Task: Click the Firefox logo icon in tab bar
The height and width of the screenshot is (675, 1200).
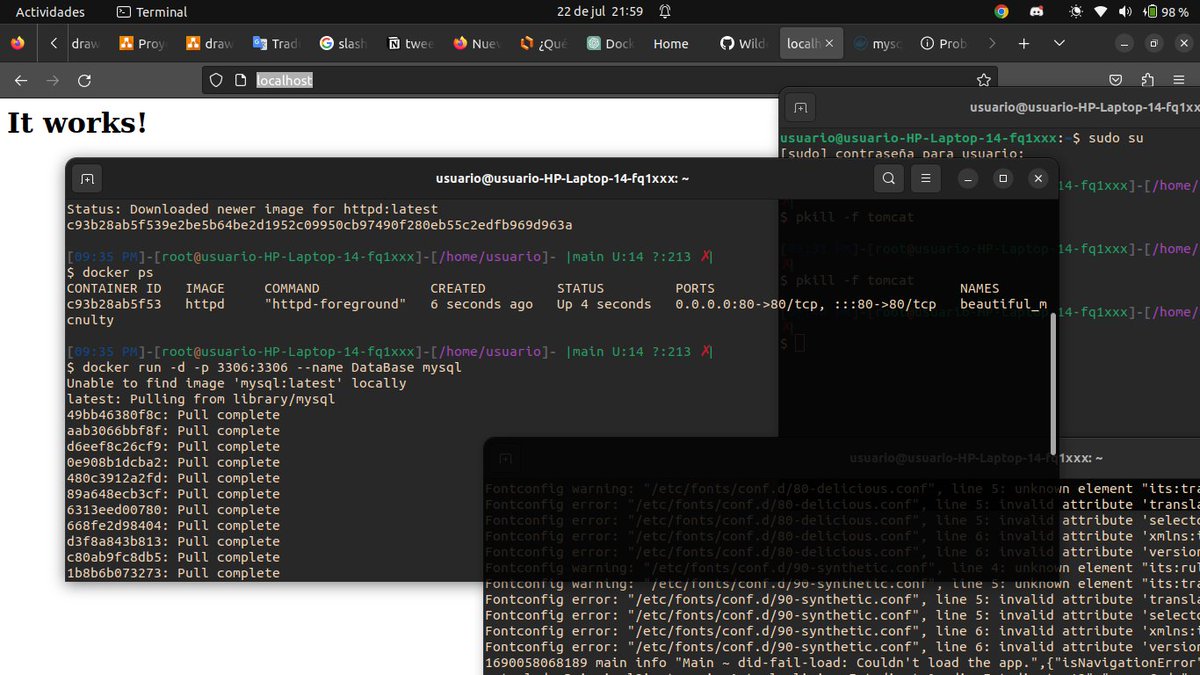Action: tap(17, 43)
